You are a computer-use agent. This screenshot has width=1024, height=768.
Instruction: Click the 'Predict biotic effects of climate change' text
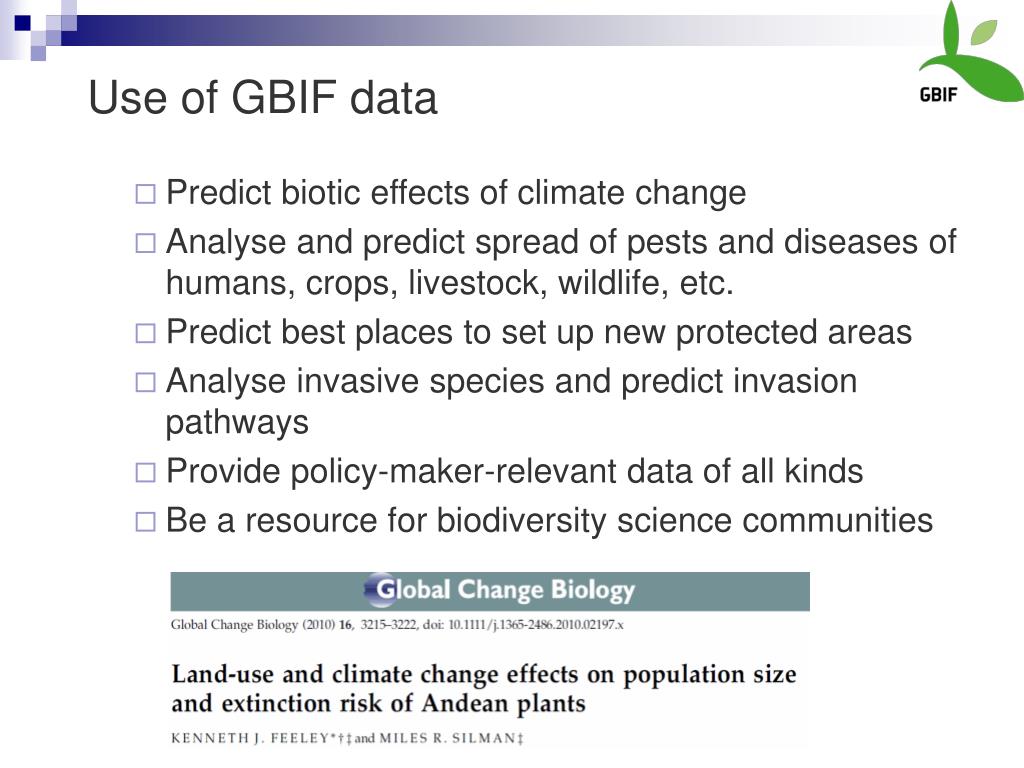pyautogui.click(x=456, y=193)
